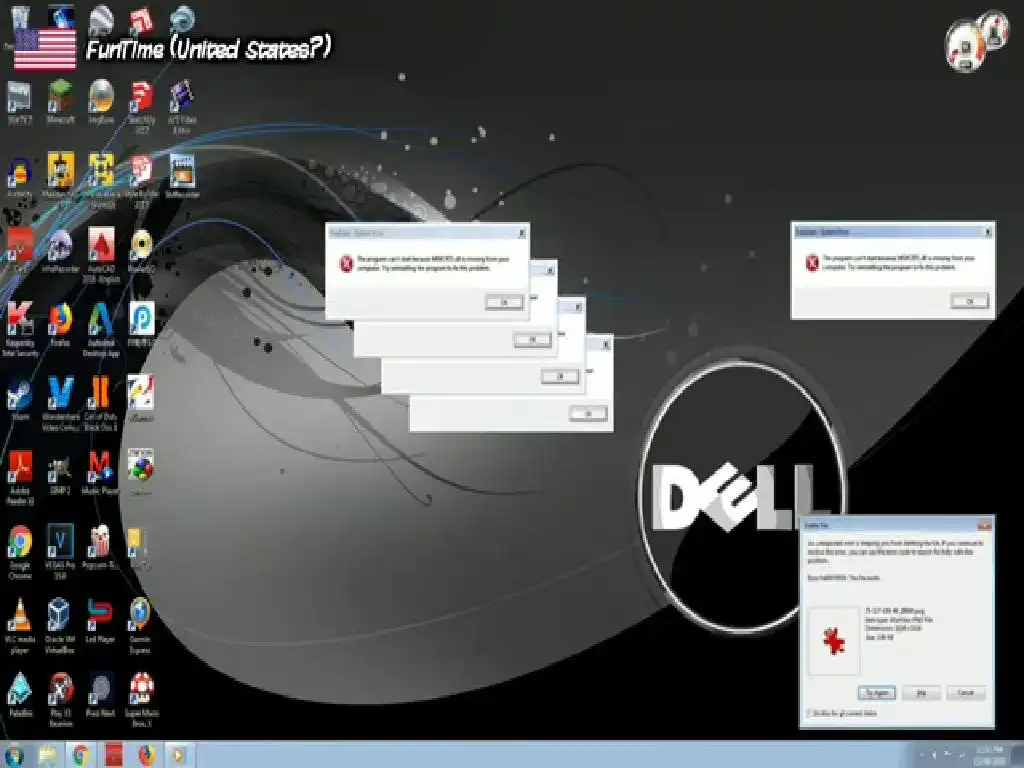Switch to Google Chrome in the taskbar

pyautogui.click(x=81, y=755)
